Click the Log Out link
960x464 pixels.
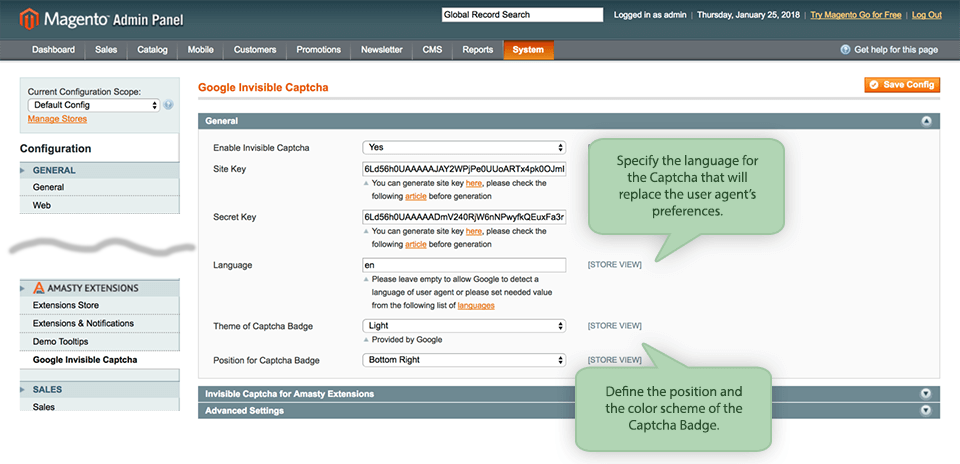coord(926,15)
